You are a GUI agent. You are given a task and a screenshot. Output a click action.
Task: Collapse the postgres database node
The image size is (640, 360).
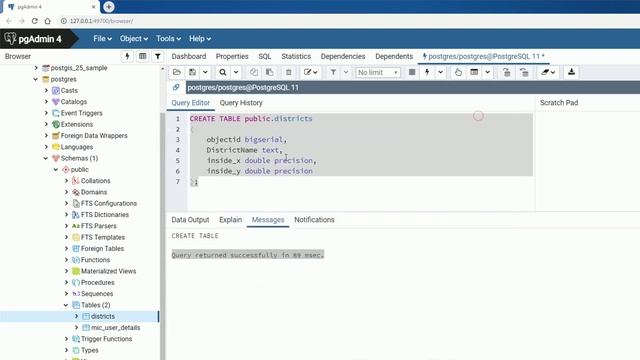point(36,79)
